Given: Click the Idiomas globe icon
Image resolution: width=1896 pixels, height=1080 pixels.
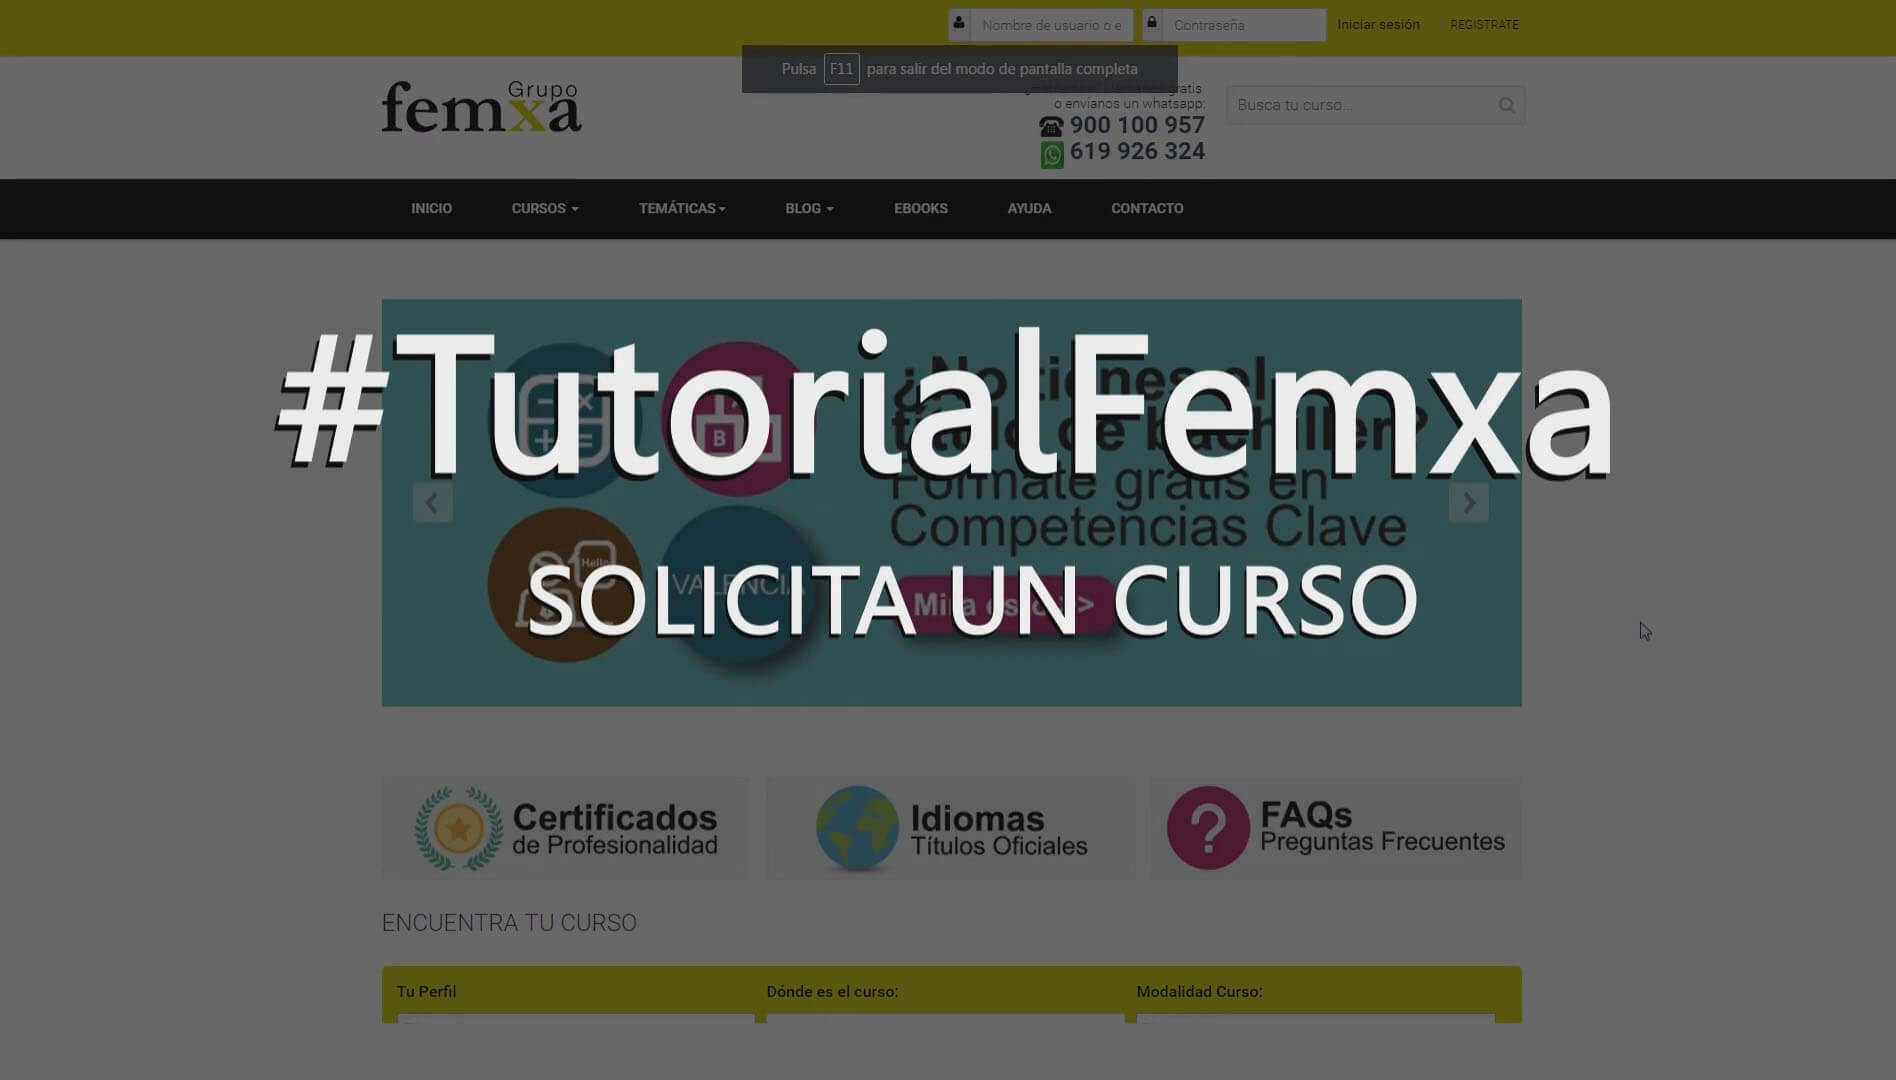Looking at the screenshot, I should [857, 828].
